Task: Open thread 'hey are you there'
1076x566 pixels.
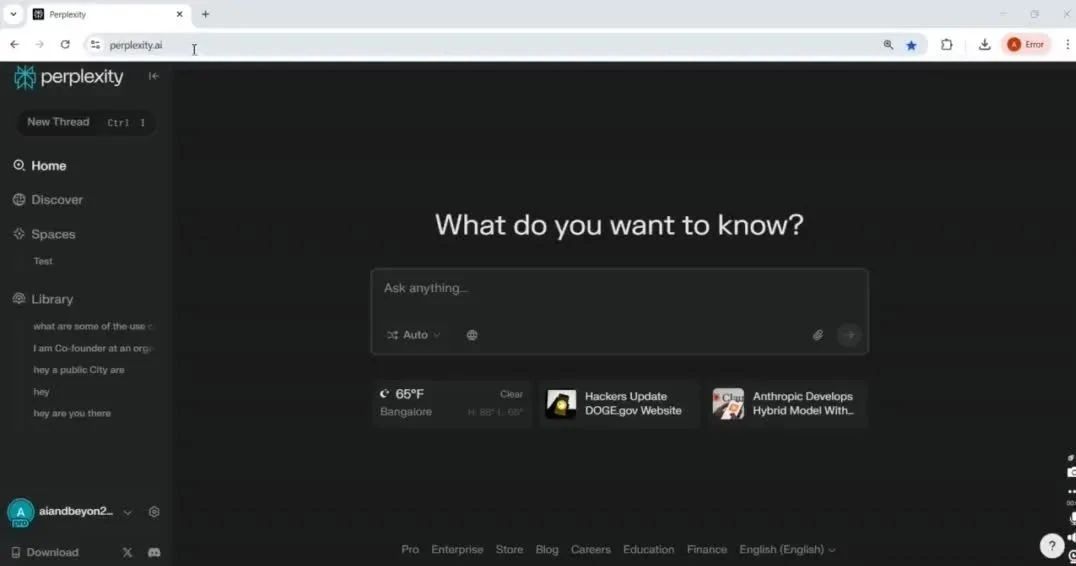Action: tap(72, 413)
